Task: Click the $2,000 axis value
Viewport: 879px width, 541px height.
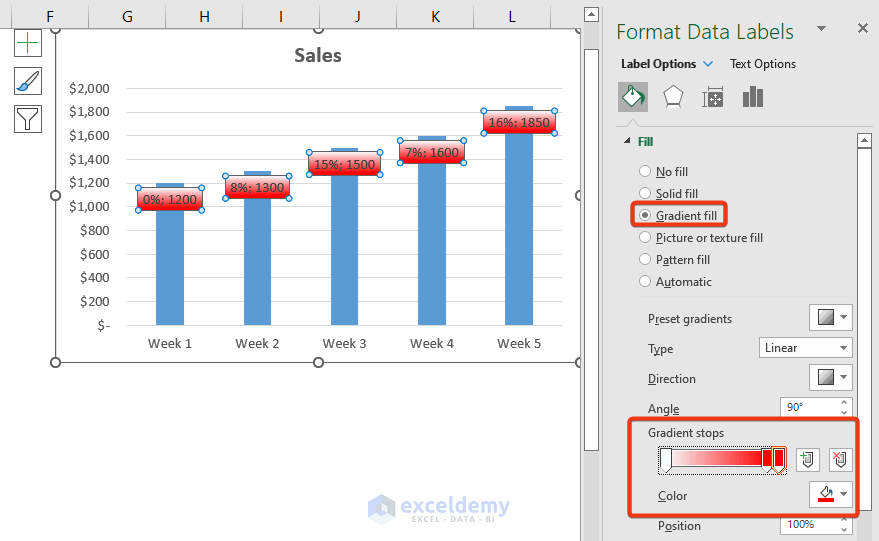Action: [89, 88]
